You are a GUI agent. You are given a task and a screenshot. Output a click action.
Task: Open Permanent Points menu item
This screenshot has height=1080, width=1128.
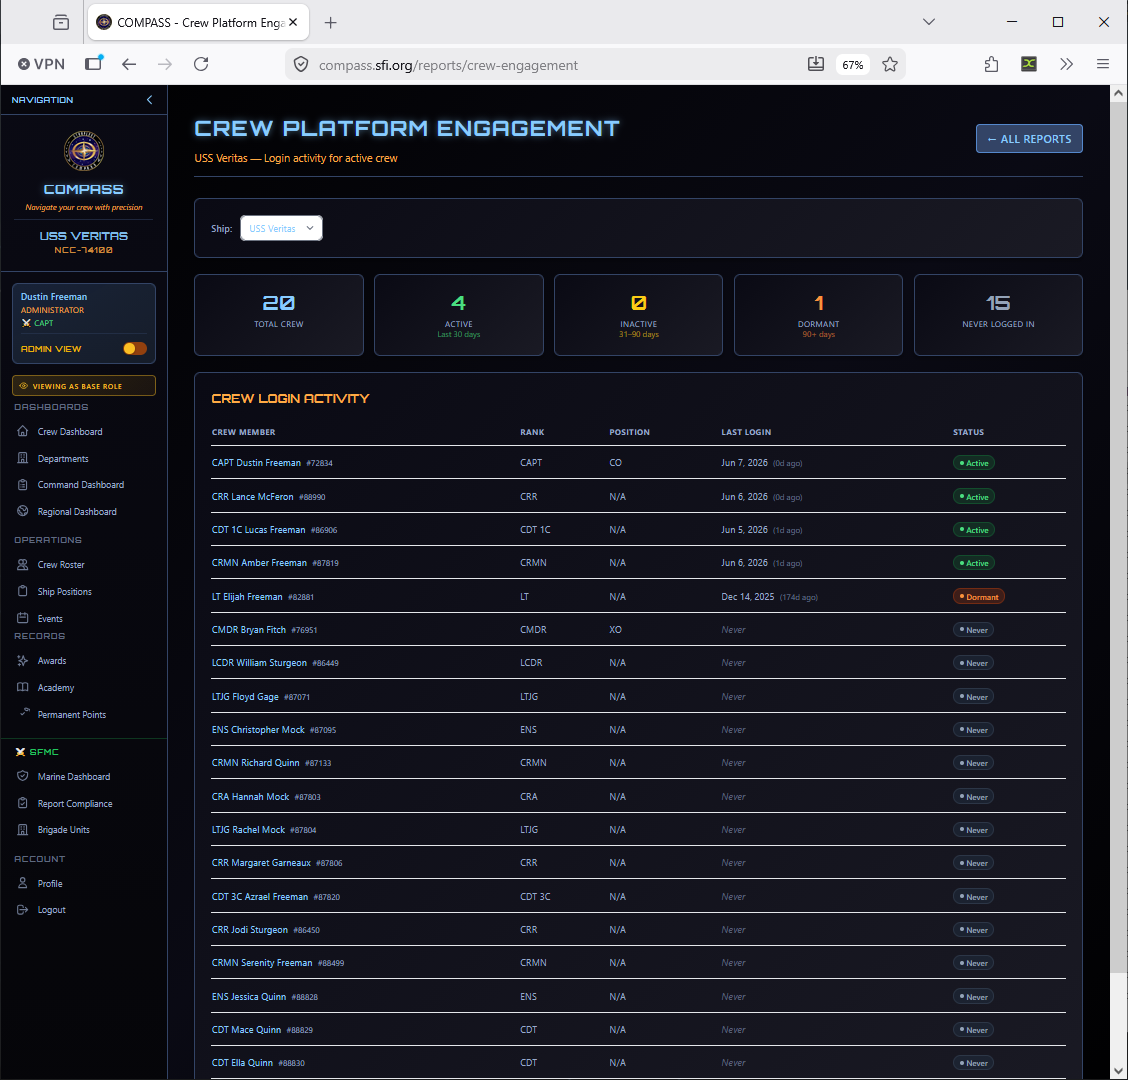(x=72, y=714)
